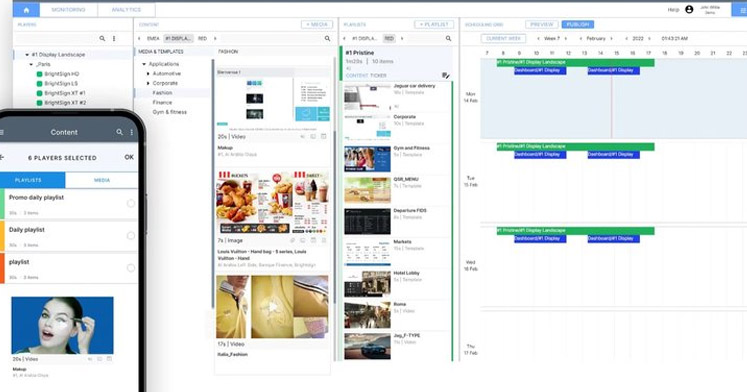Viewport: 747px width, 392px height.
Task: Go to next month after February
Action: coord(612,39)
